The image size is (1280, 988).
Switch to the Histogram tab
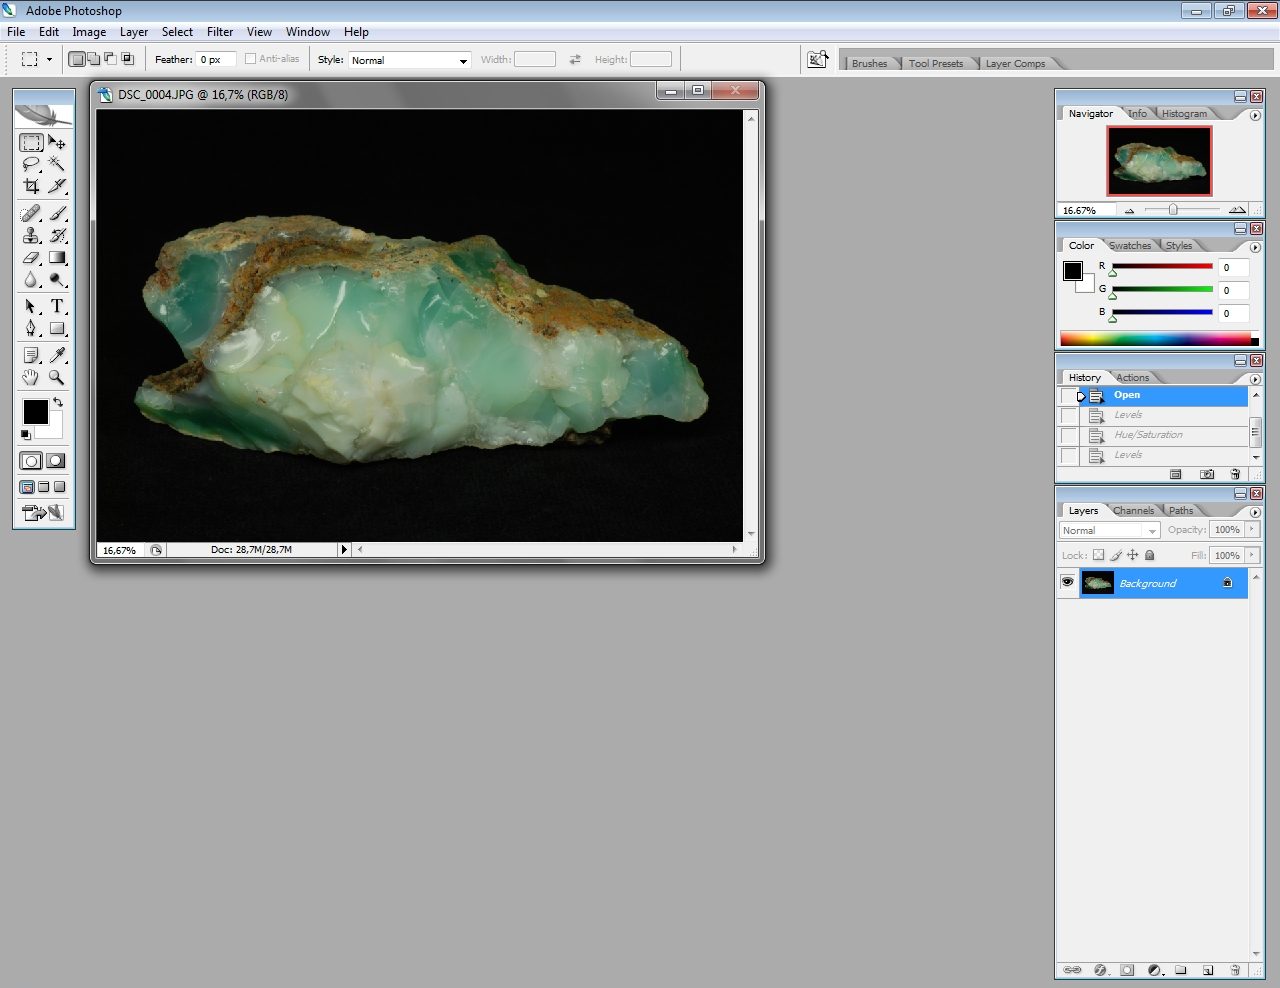coord(1184,113)
